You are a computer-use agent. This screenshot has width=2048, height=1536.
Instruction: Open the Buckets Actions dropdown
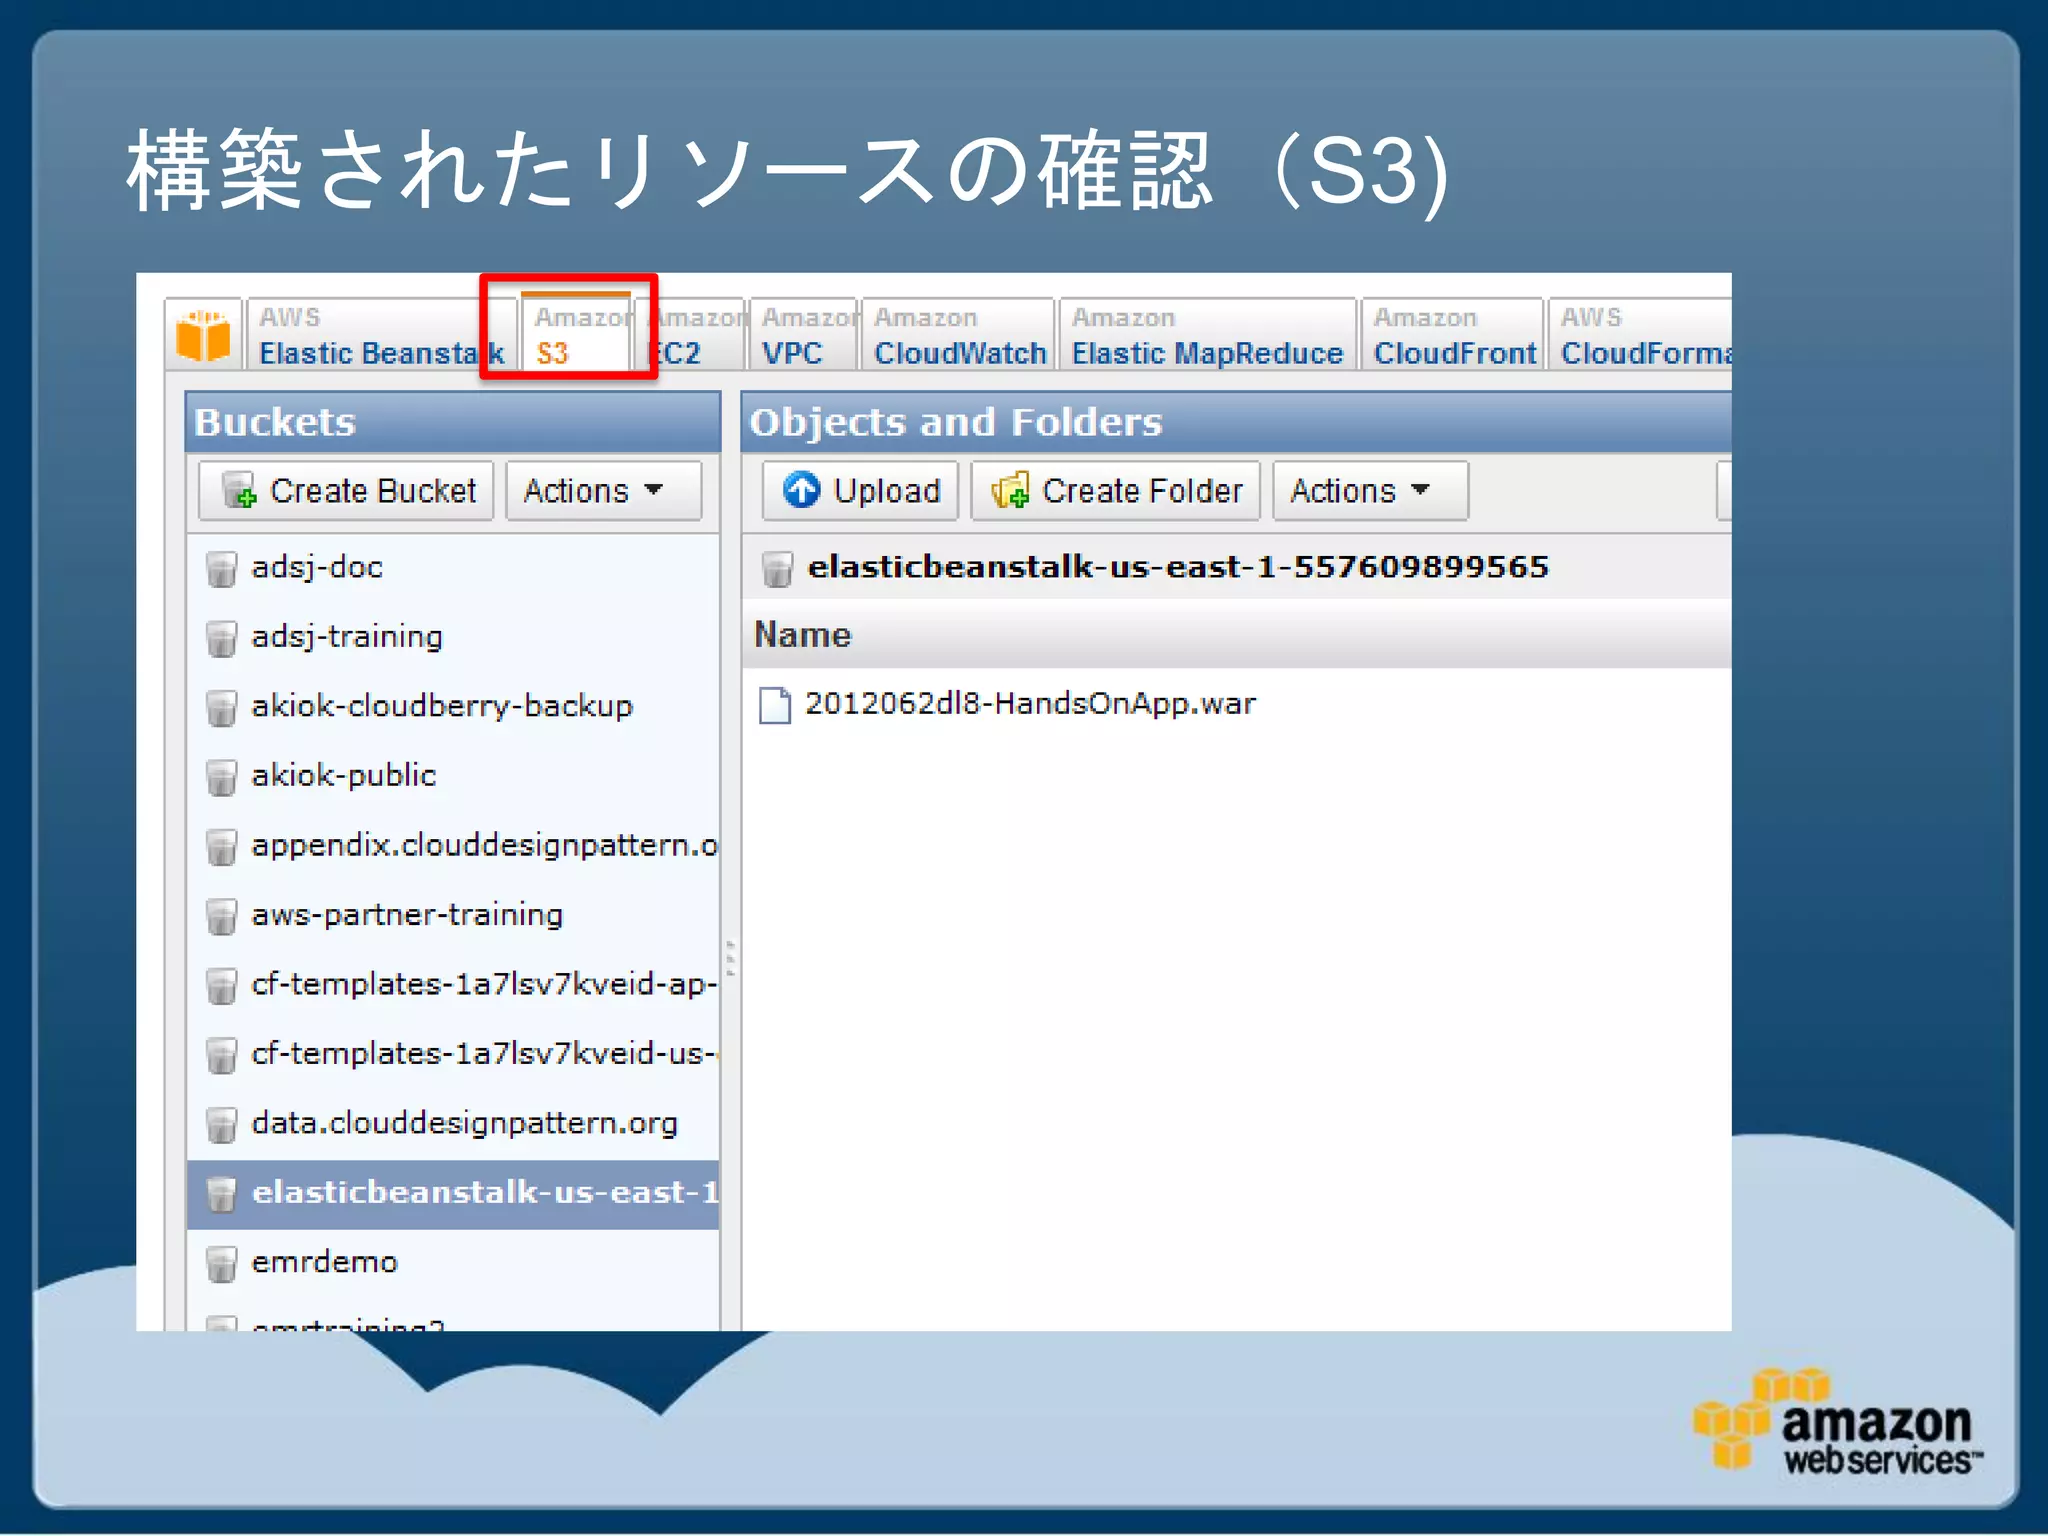tap(602, 491)
